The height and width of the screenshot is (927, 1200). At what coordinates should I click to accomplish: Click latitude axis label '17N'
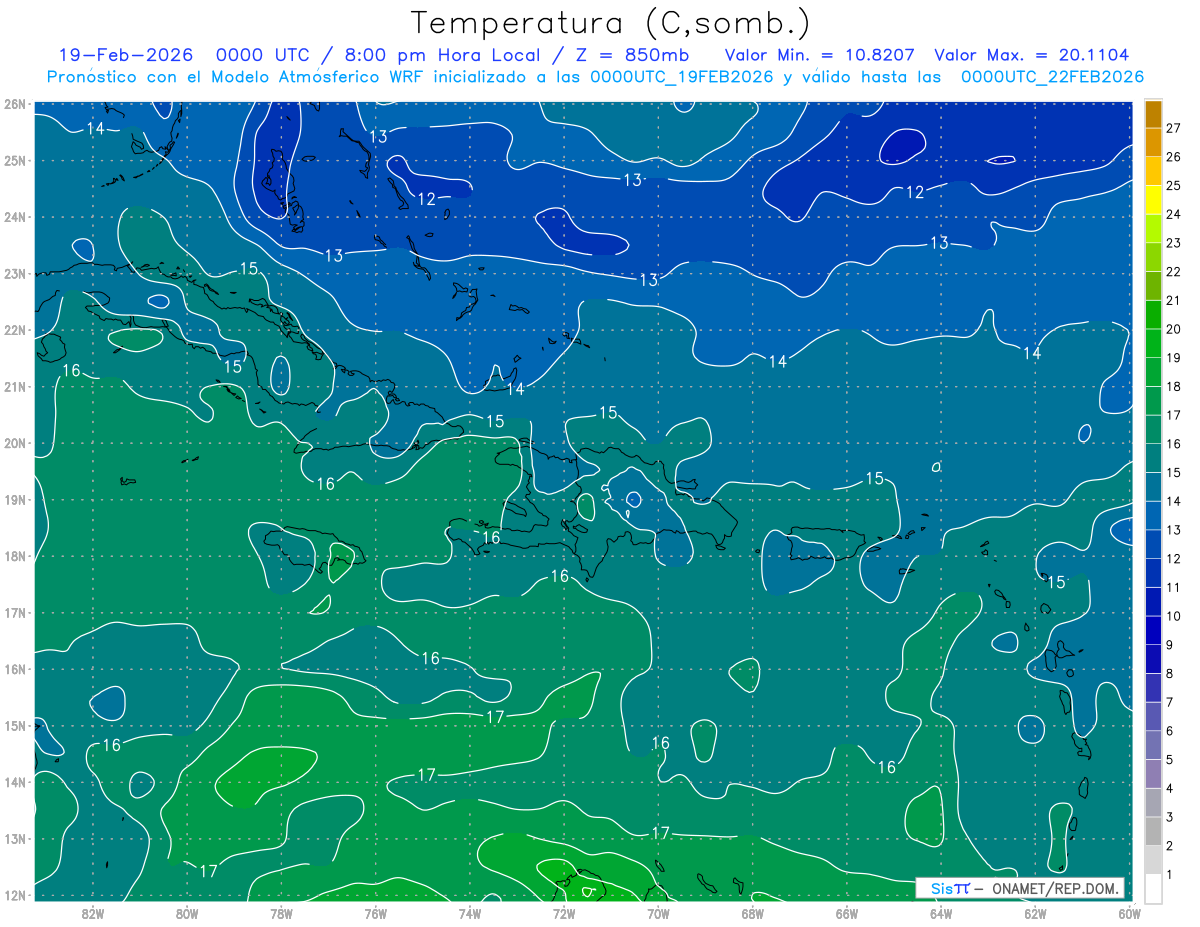pyautogui.click(x=15, y=612)
